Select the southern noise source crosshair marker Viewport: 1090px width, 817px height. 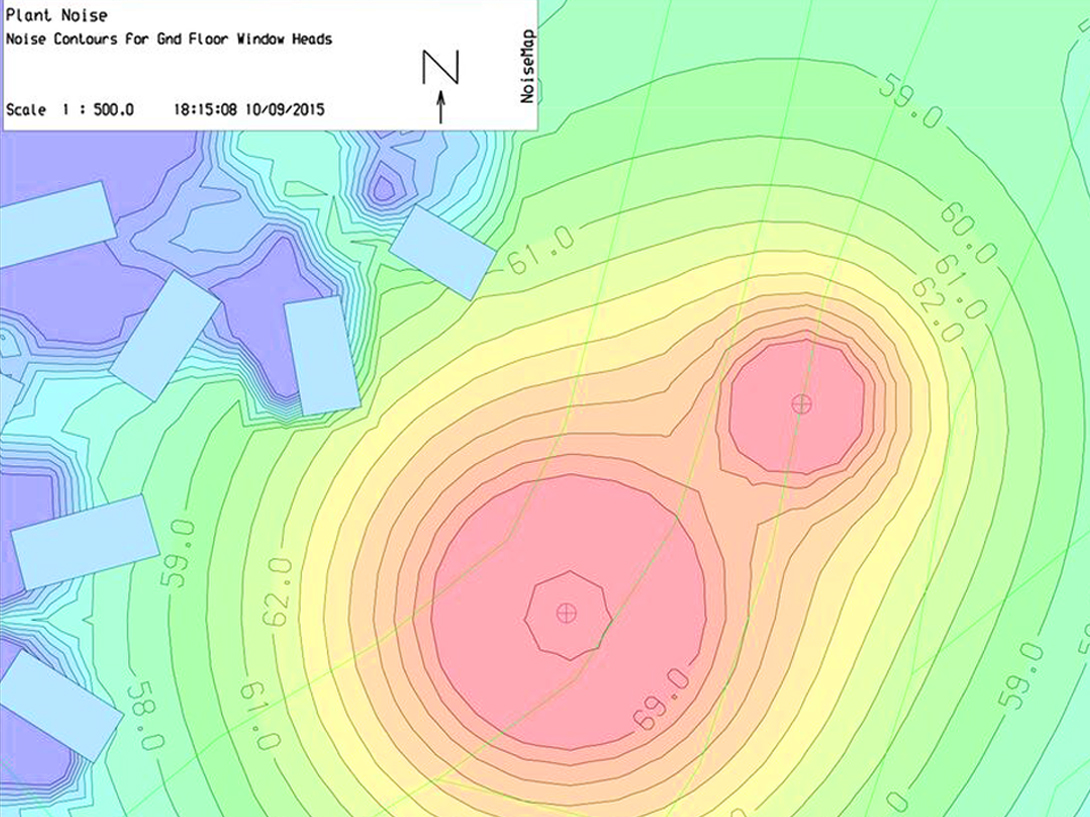[x=568, y=614]
